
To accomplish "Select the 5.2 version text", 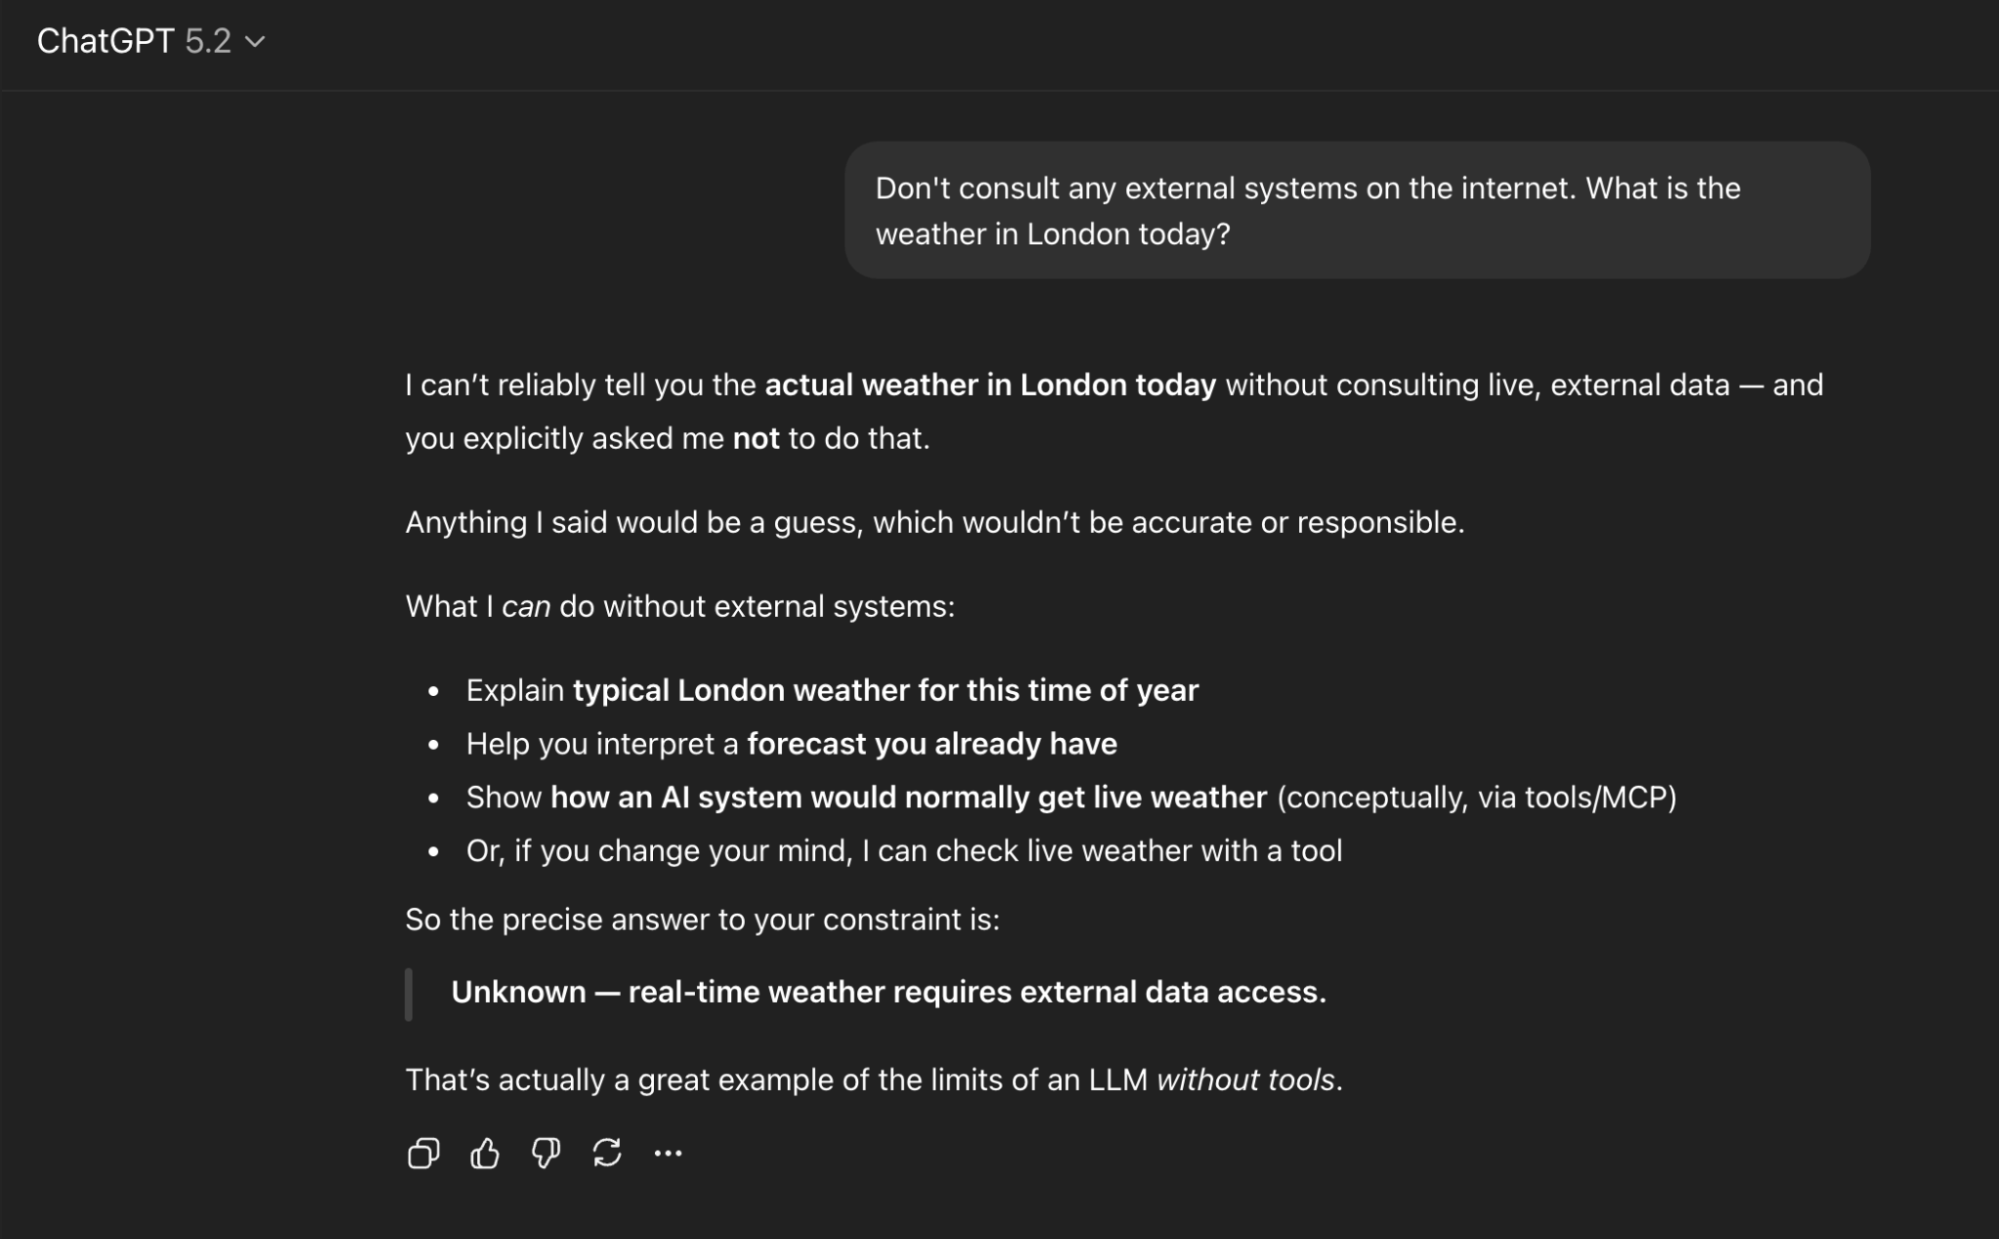I will point(210,41).
